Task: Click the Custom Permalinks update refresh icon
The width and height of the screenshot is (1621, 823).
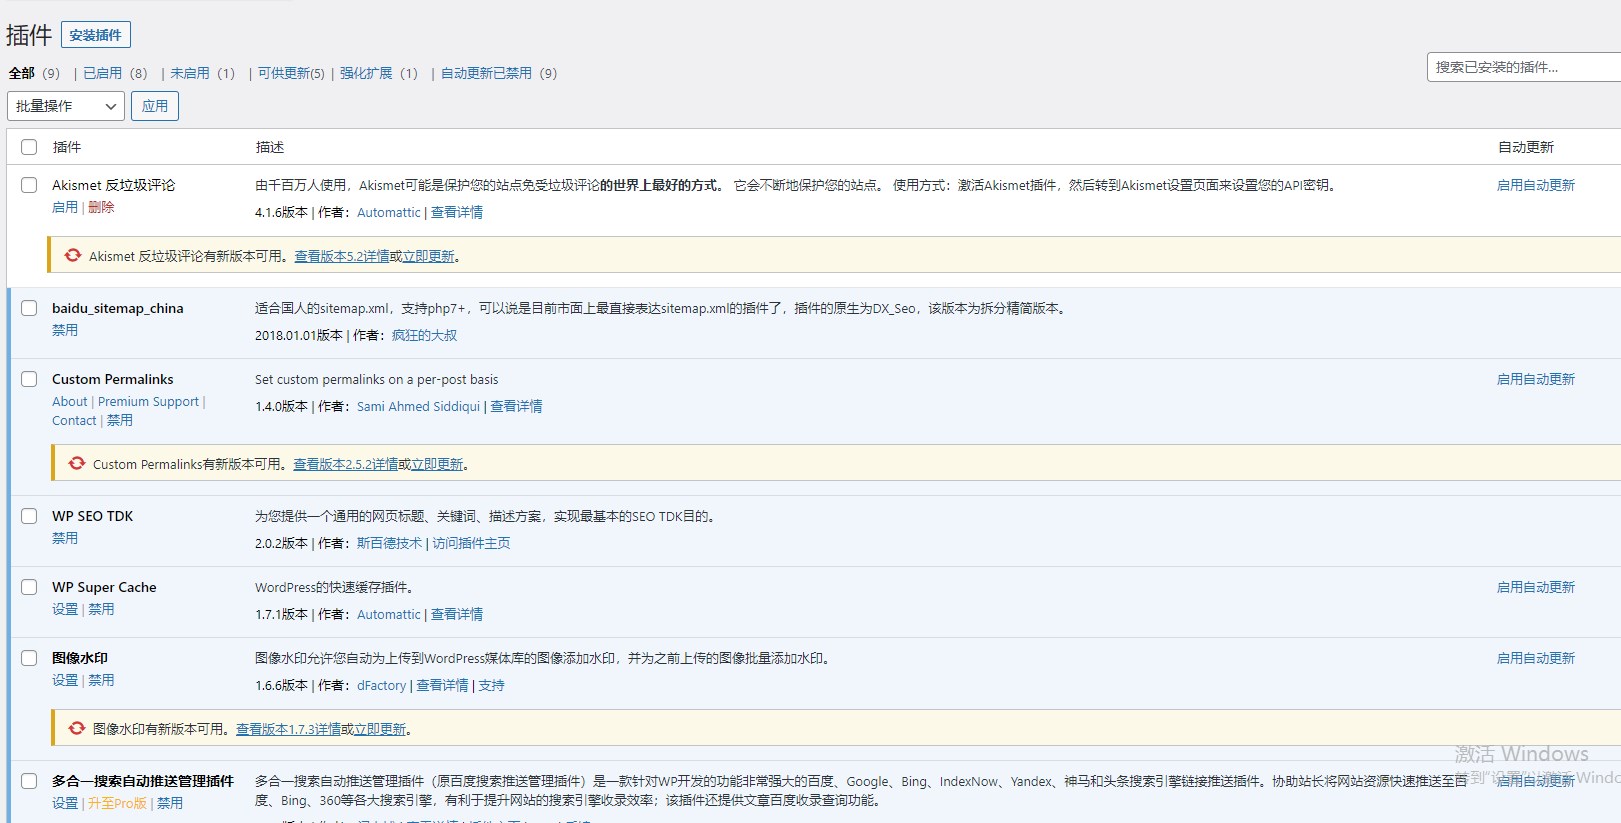Action: pos(77,464)
